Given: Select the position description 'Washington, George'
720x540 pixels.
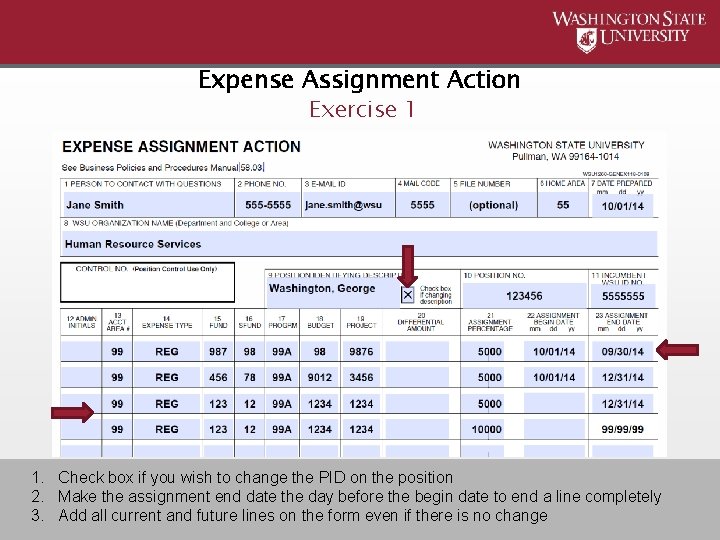Looking at the screenshot, I should click(x=322, y=288).
